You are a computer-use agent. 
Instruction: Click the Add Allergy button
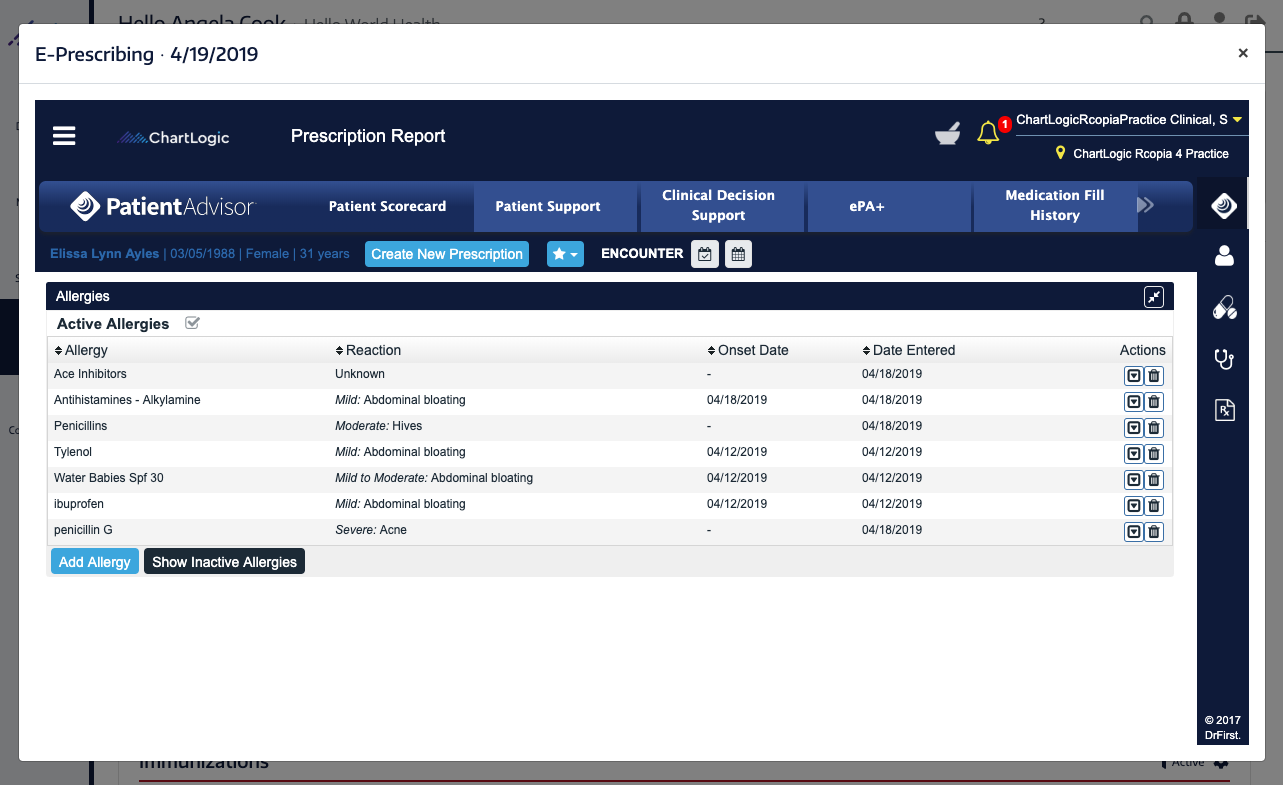point(95,562)
